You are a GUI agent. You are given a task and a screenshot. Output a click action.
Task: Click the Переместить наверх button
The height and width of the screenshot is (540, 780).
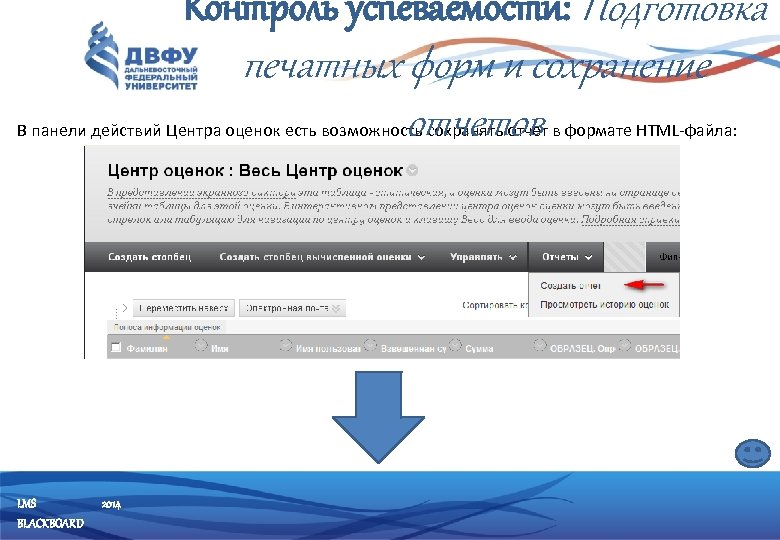point(184,308)
